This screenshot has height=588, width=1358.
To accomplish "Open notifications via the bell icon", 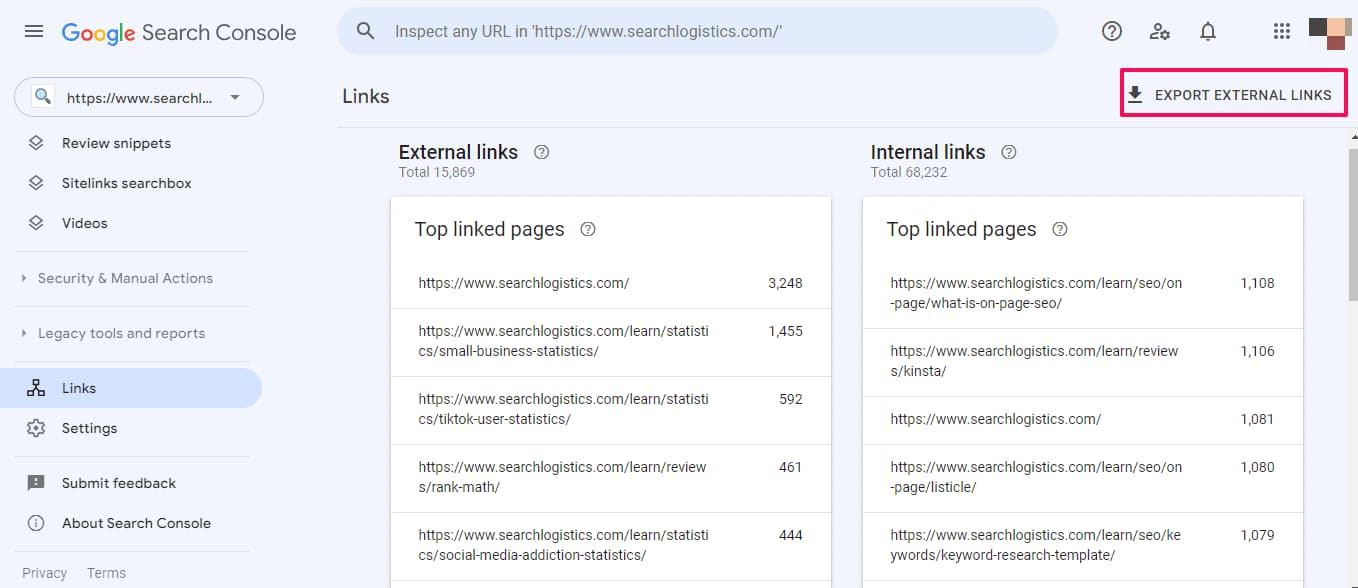I will [1208, 31].
